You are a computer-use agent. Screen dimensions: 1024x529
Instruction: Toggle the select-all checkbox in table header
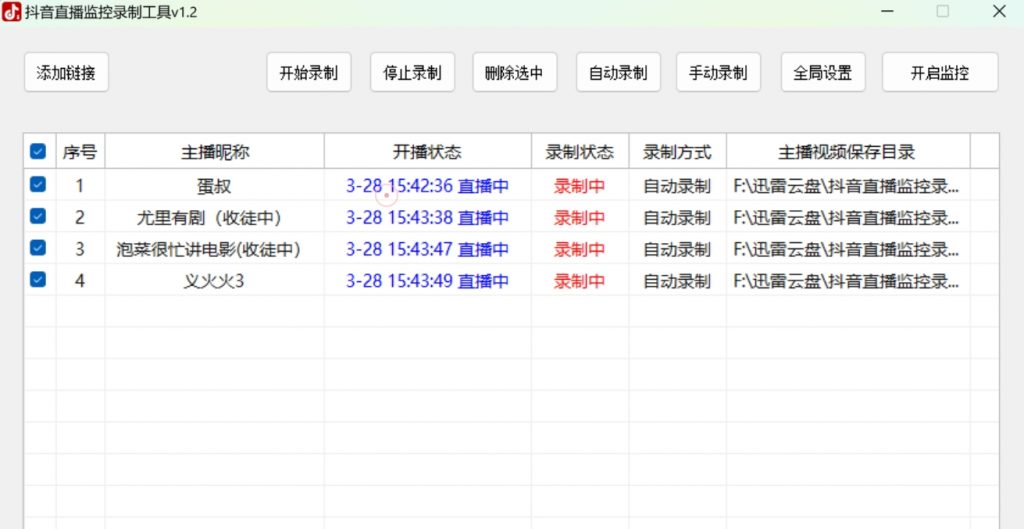click(x=38, y=152)
